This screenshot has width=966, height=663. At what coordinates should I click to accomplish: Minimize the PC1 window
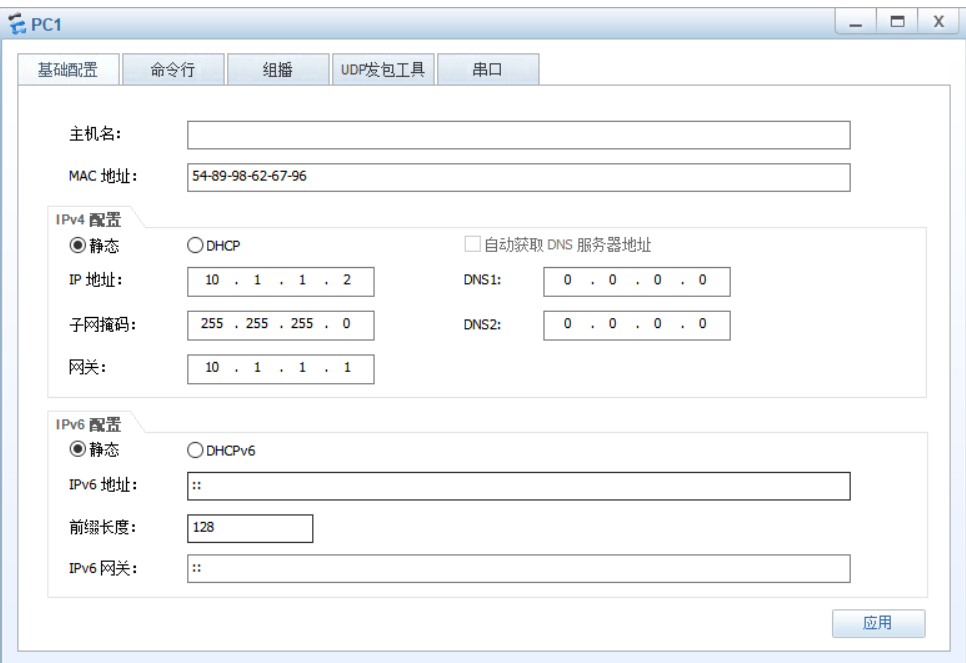coord(856,22)
